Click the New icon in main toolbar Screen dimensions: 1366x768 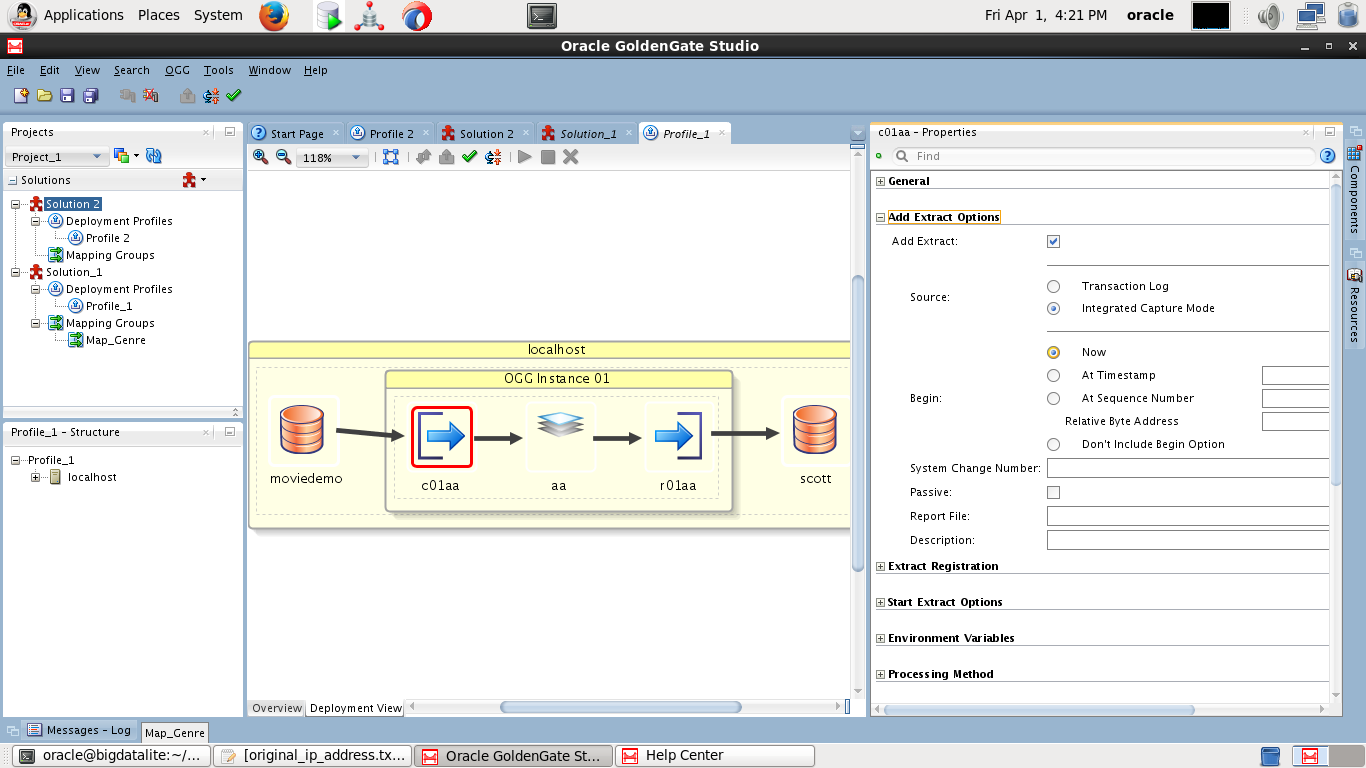[21, 95]
